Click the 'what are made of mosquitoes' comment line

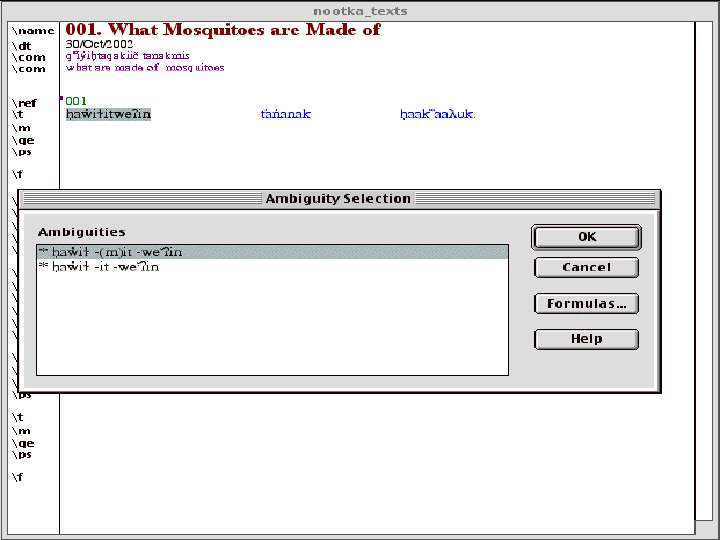145,68
